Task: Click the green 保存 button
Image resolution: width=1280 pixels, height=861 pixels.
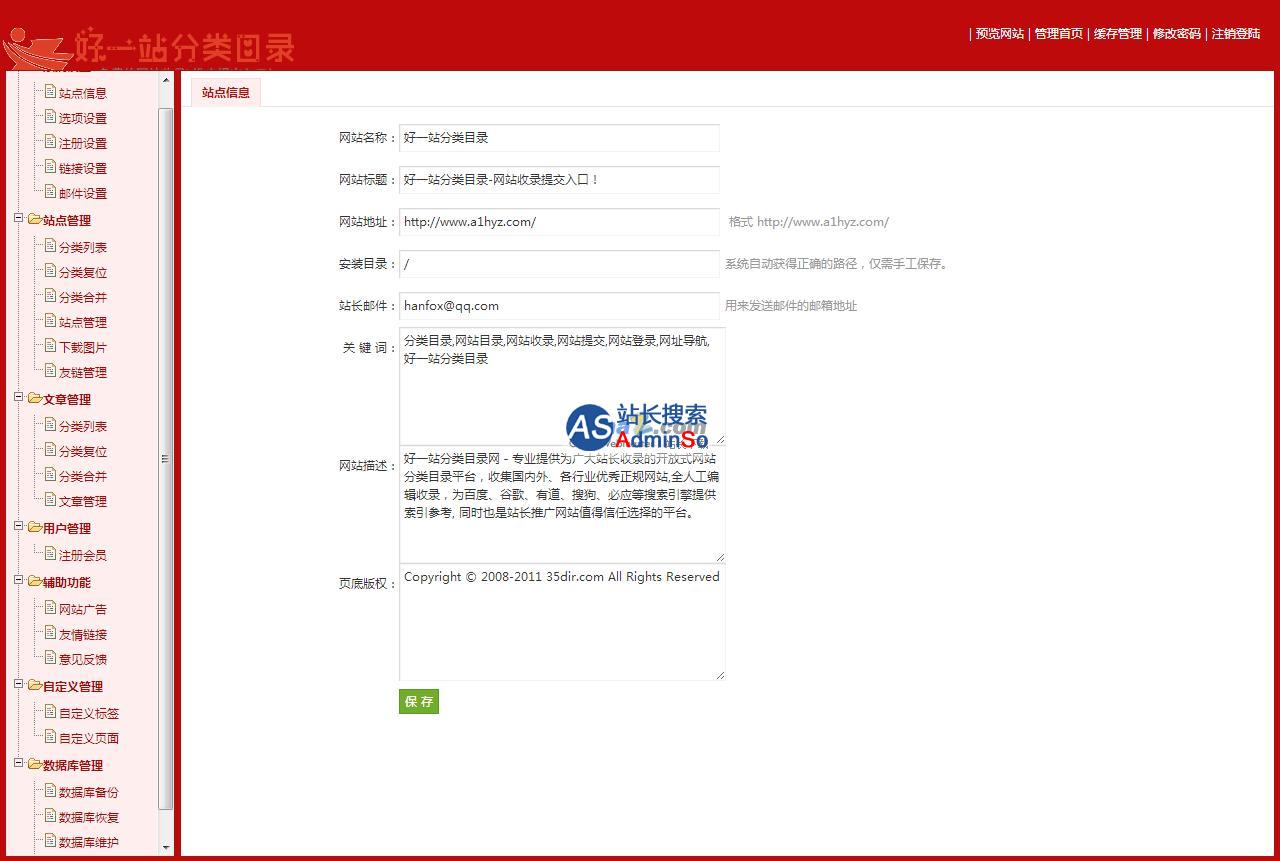Action: pos(419,702)
